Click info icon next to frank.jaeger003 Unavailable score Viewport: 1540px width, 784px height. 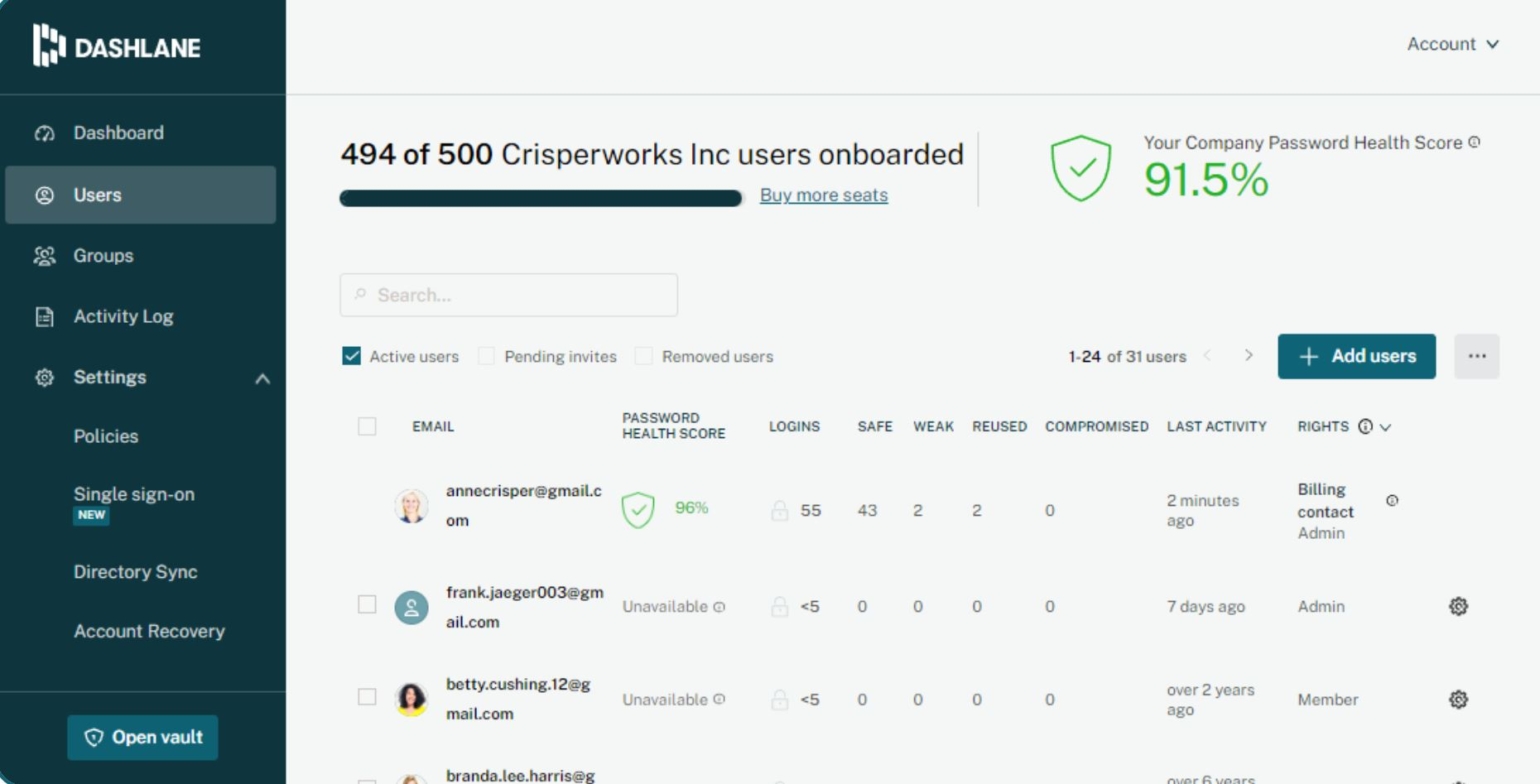click(x=719, y=607)
